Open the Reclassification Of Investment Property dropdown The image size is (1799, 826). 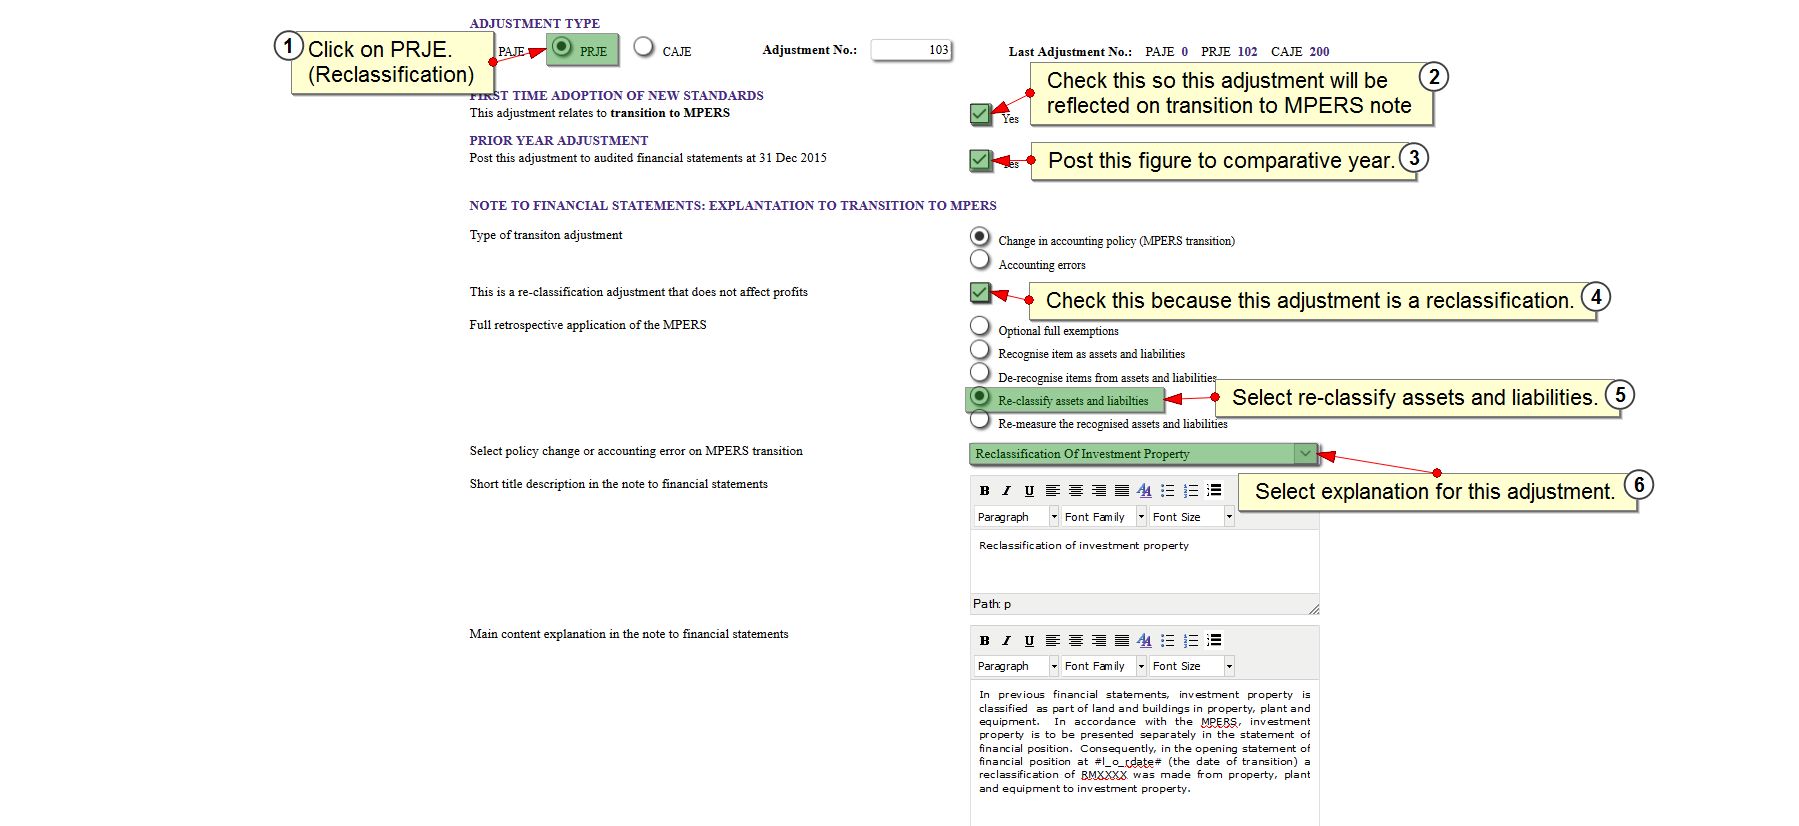[1304, 454]
